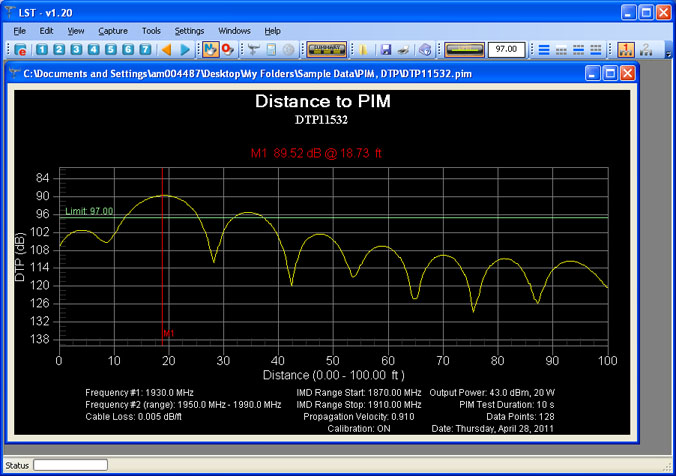Select trace number 4 button

click(x=94, y=50)
